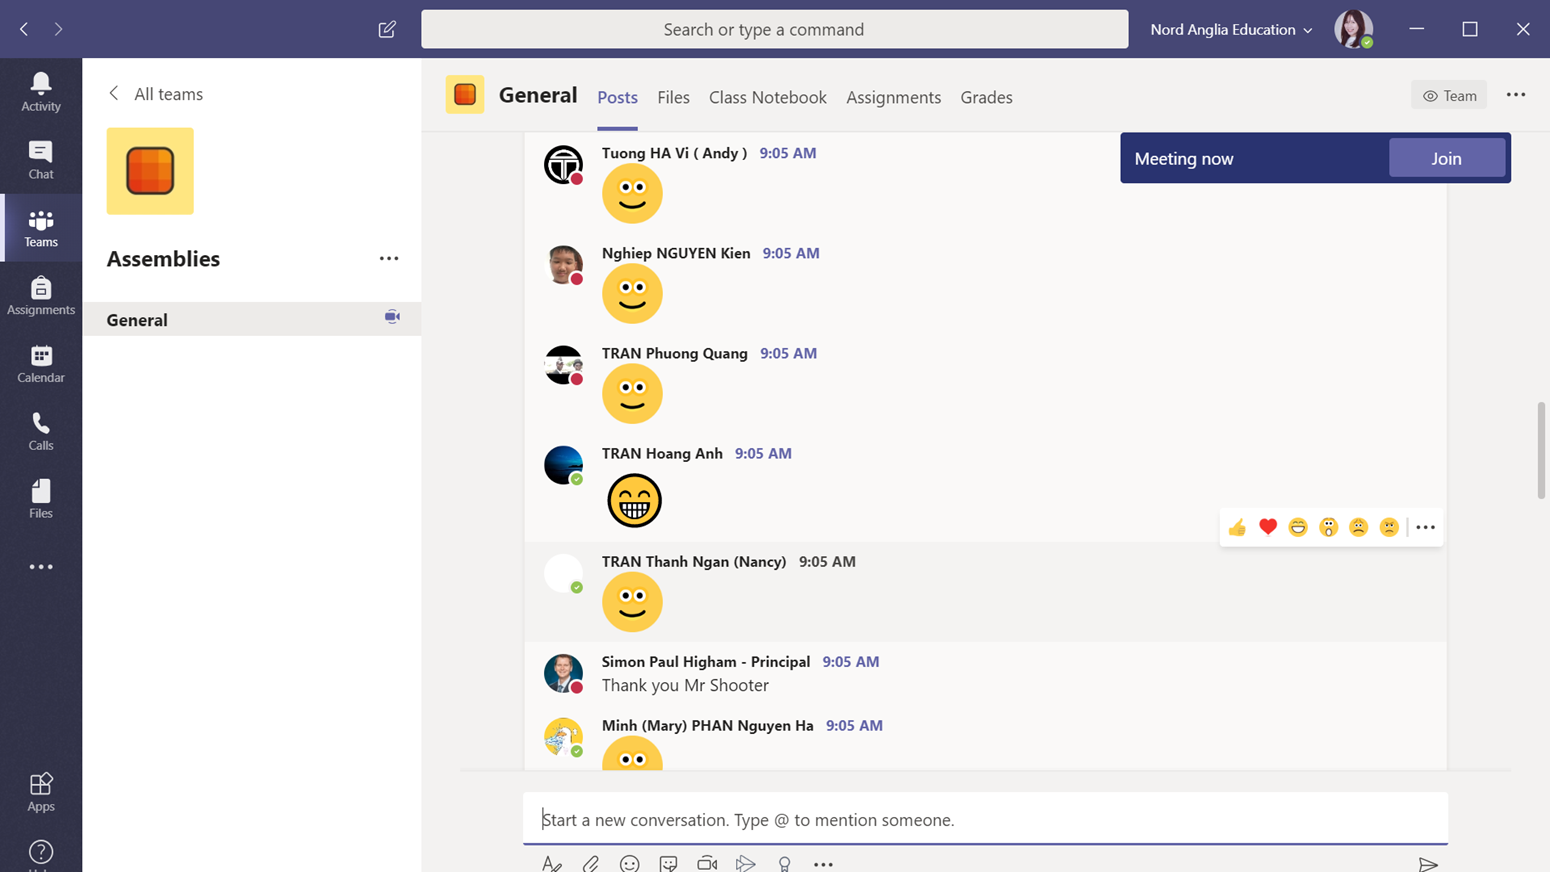Attach a file with paperclip icon

click(591, 863)
